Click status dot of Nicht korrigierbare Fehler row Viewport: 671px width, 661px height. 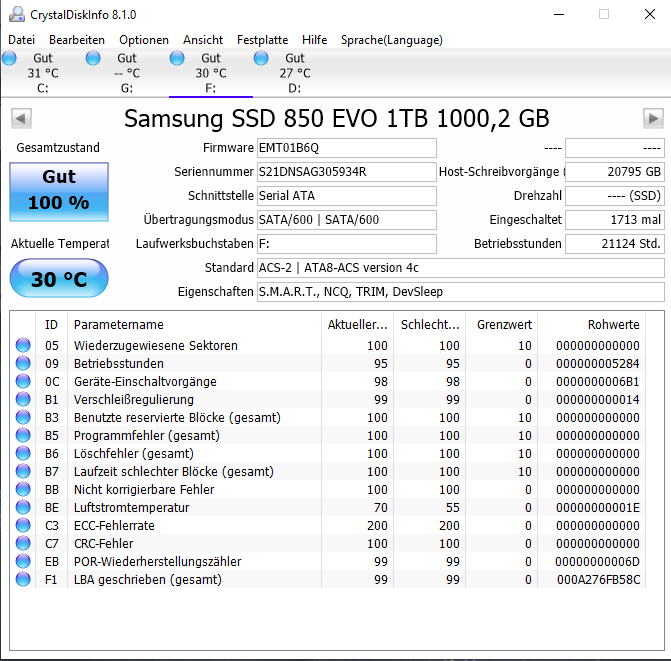tap(23, 489)
